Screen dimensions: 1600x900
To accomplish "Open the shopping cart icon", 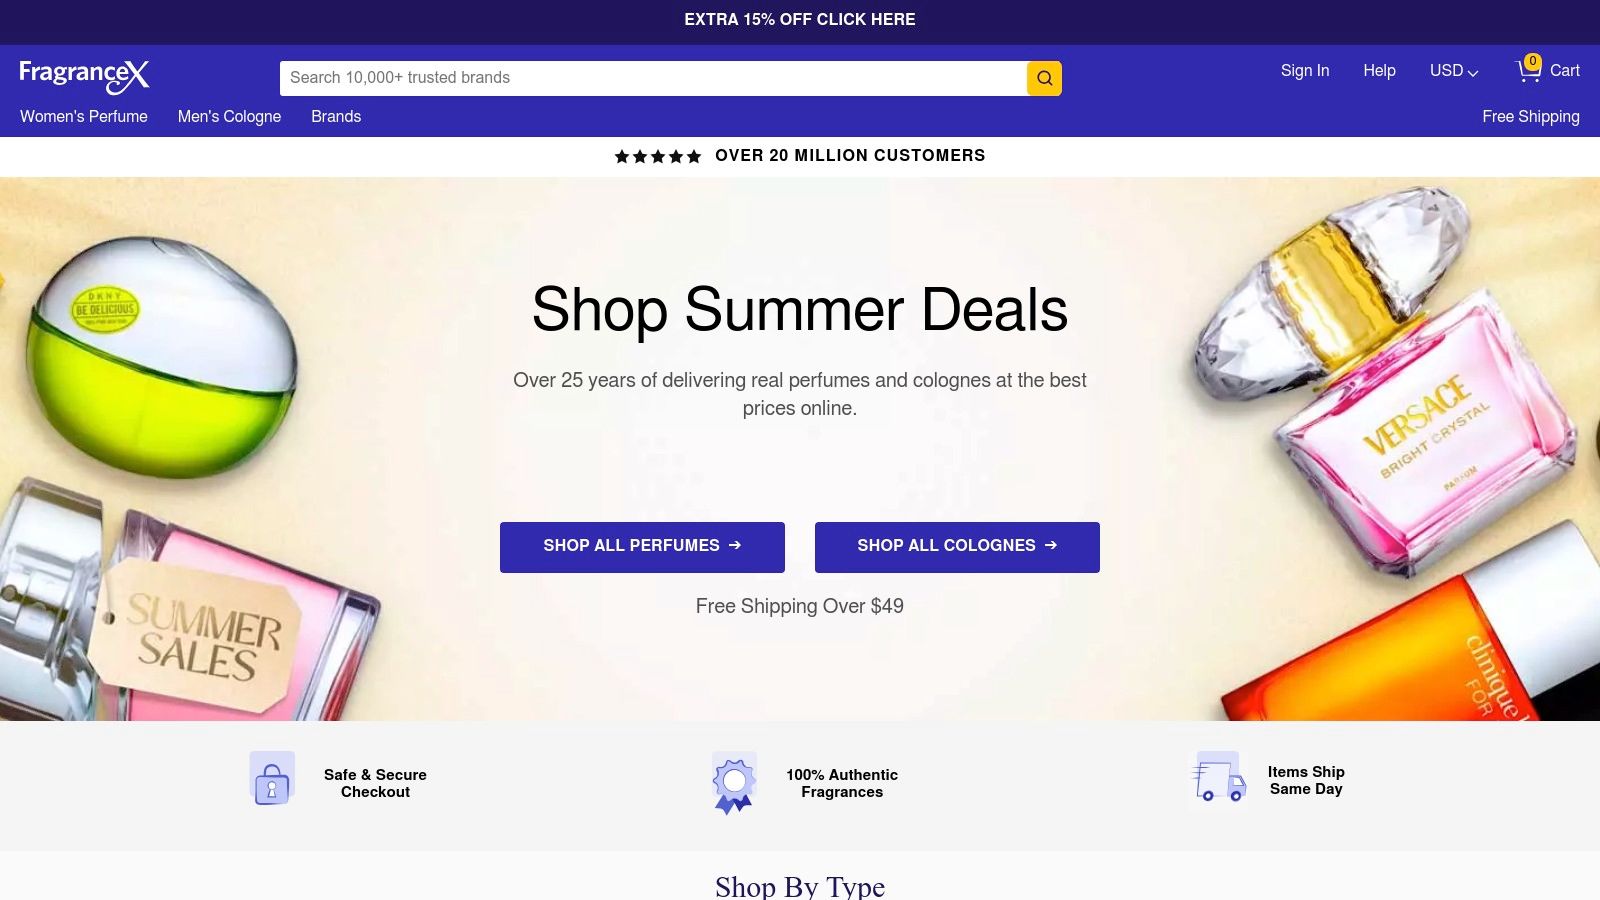I will click(1528, 71).
